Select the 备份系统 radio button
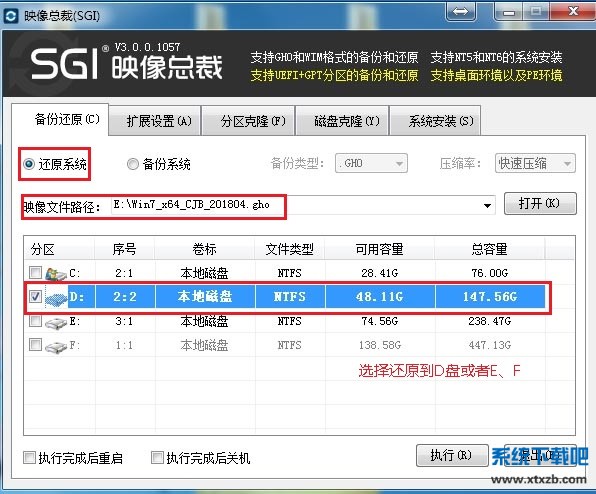This screenshot has height=494, width=596. click(133, 164)
